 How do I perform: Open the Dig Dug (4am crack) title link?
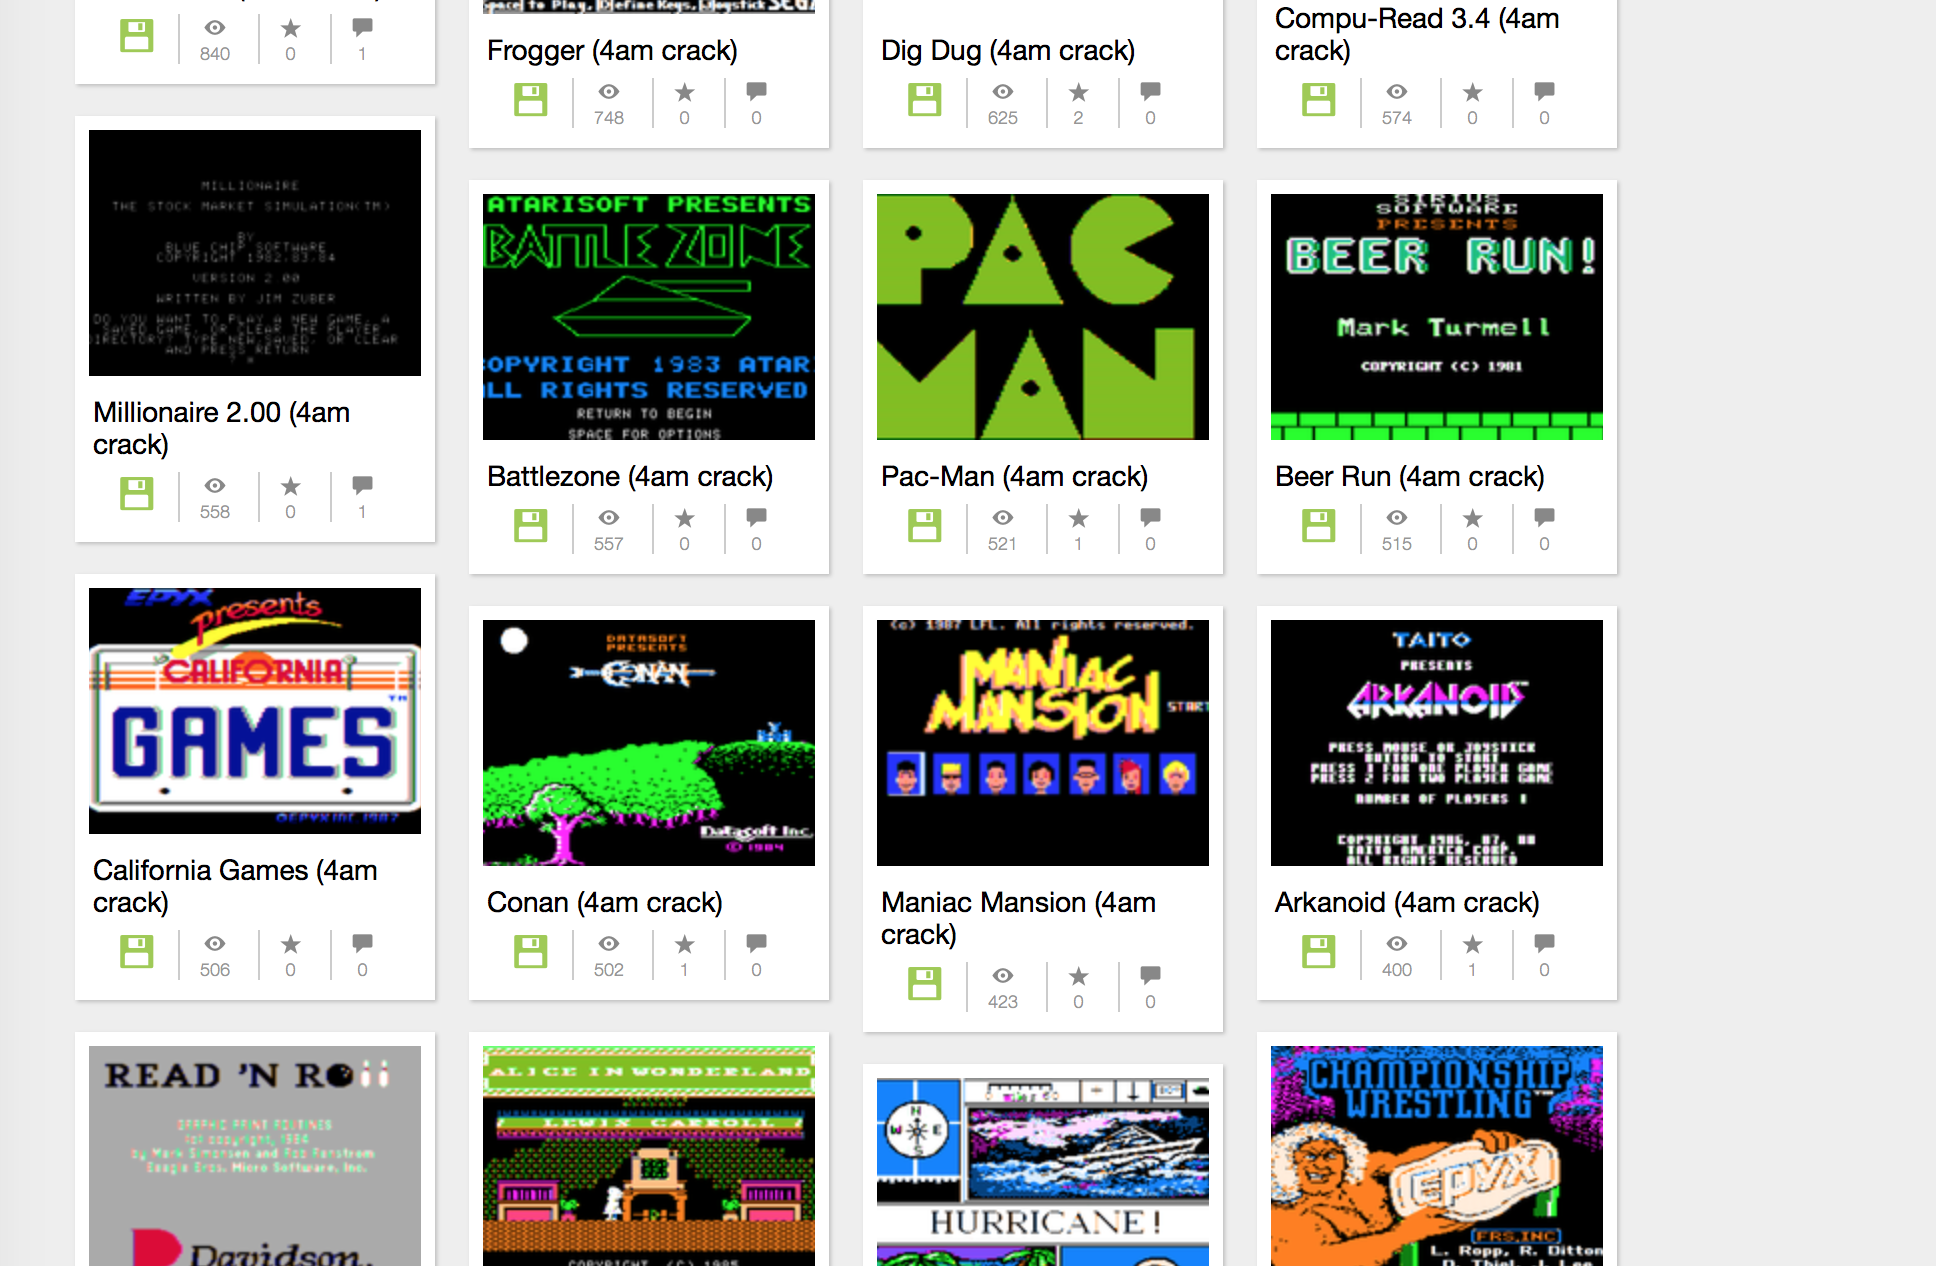pyautogui.click(x=1008, y=51)
